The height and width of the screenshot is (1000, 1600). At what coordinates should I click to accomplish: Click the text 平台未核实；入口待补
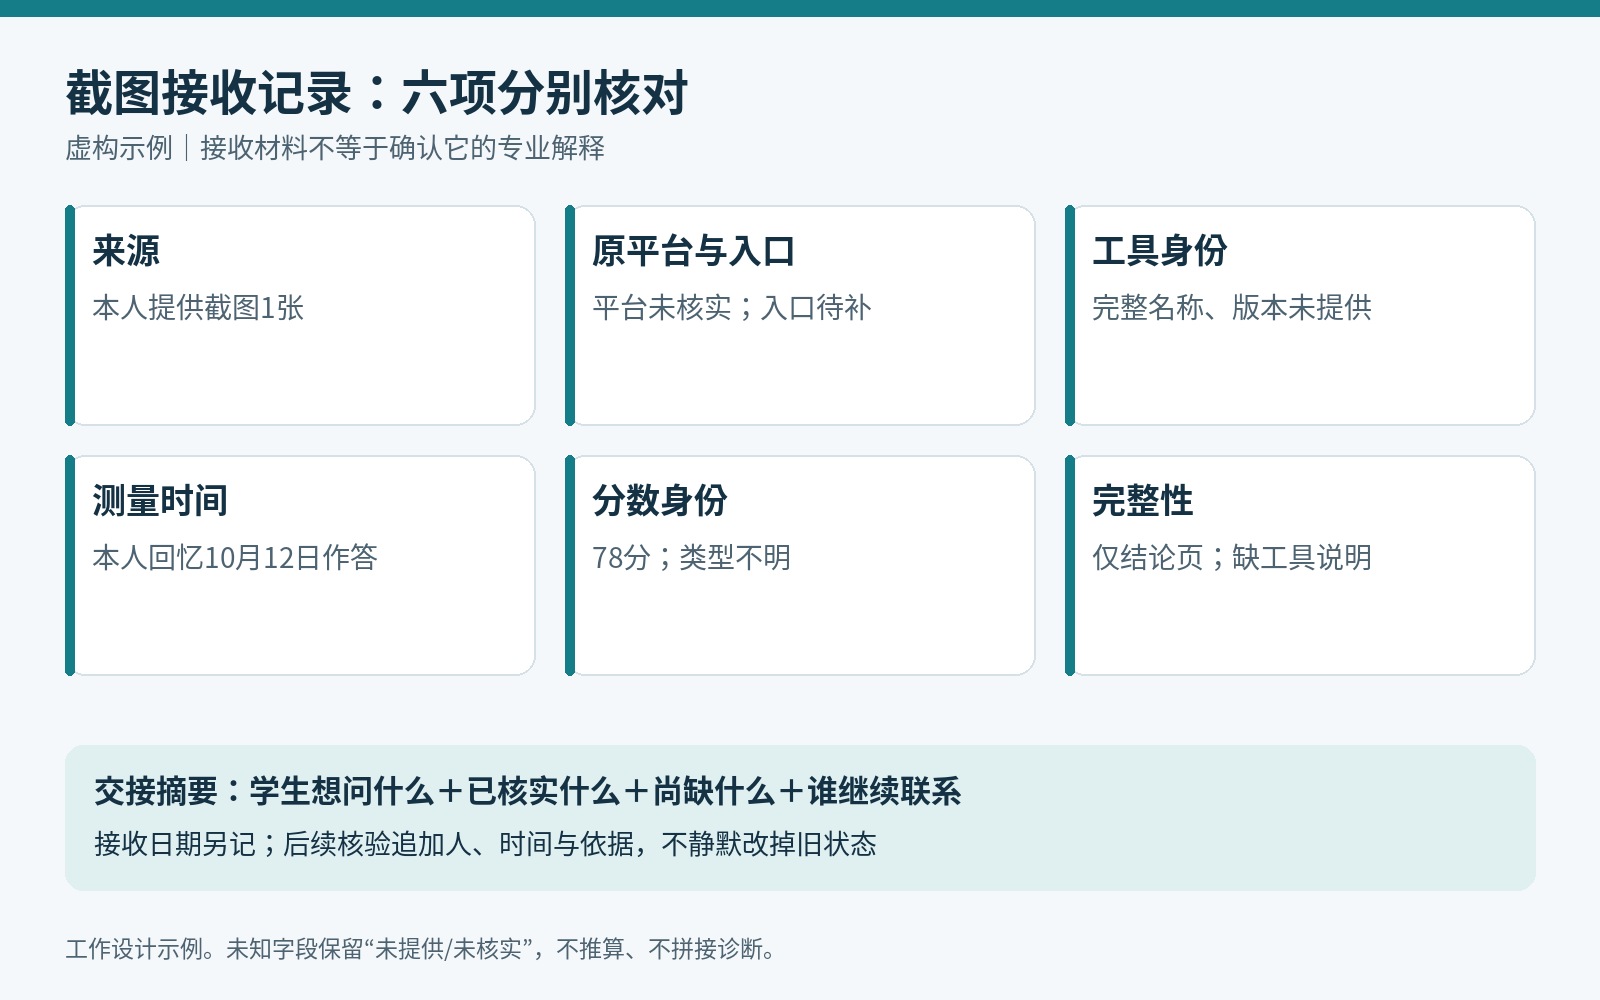point(732,307)
